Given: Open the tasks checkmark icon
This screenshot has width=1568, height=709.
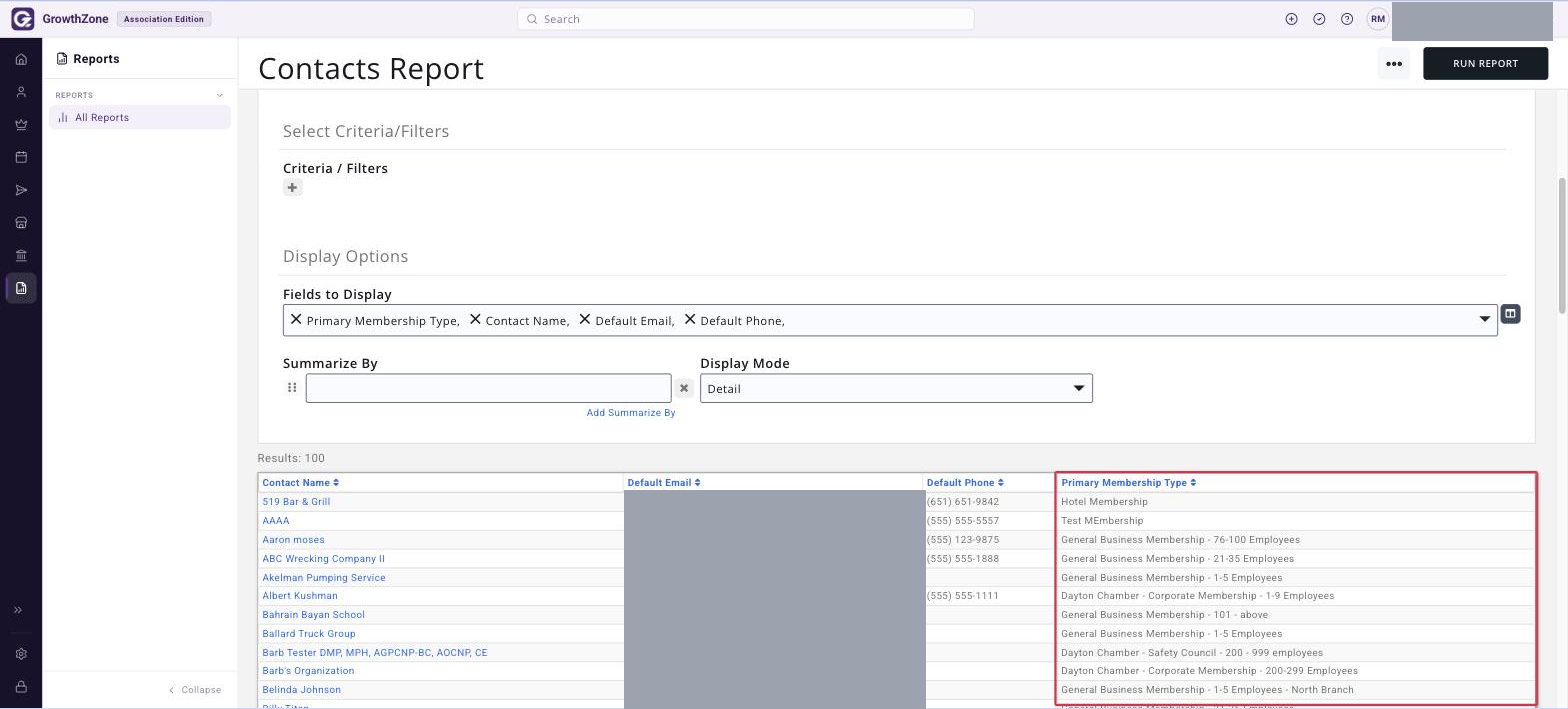Looking at the screenshot, I should click(x=1319, y=19).
